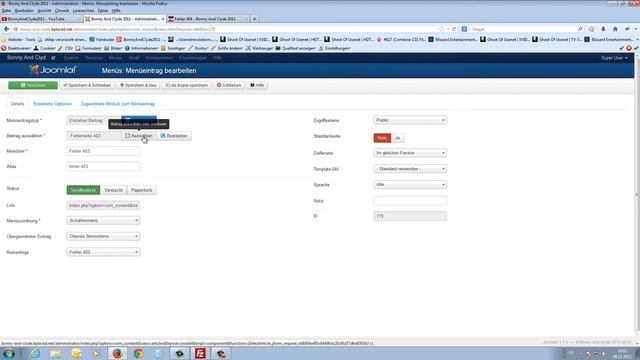Open the Zielfenster dropdown

pyautogui.click(x=410, y=153)
